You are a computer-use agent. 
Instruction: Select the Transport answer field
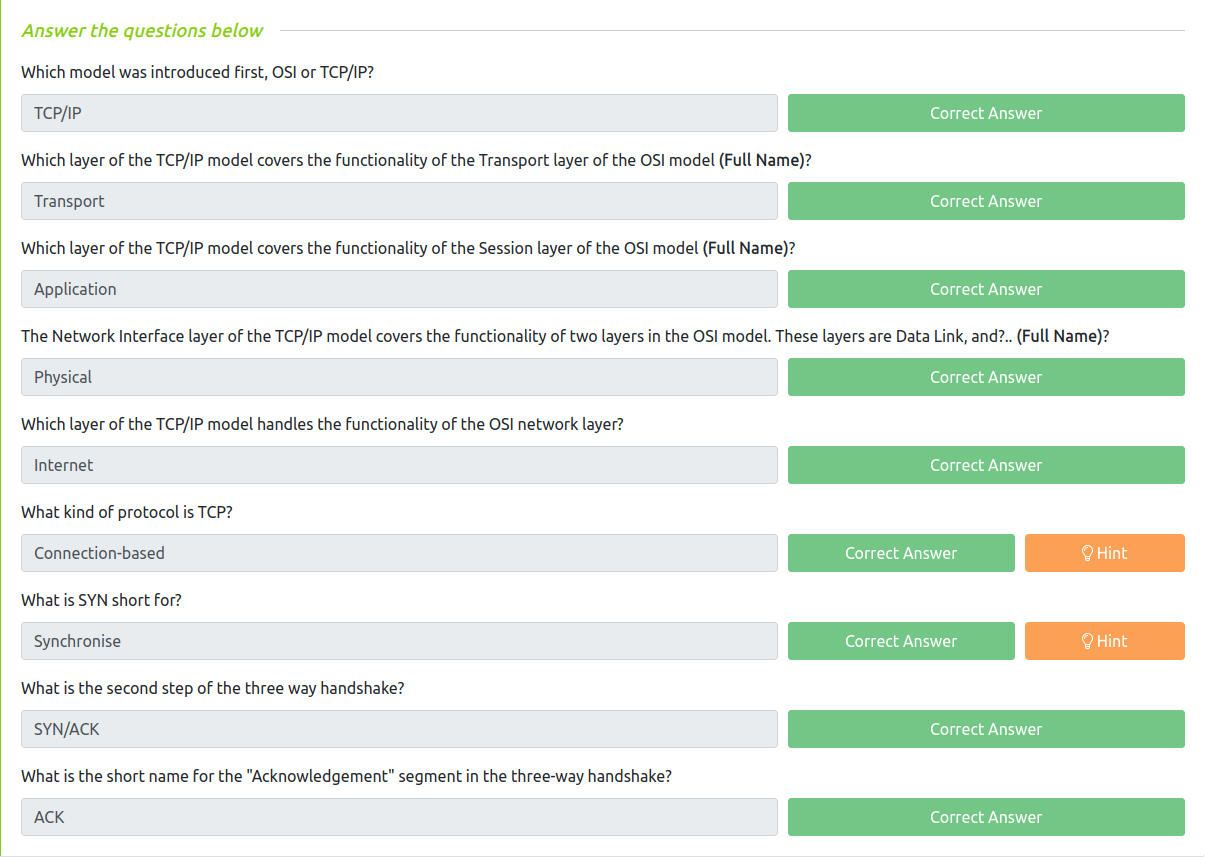(x=399, y=201)
